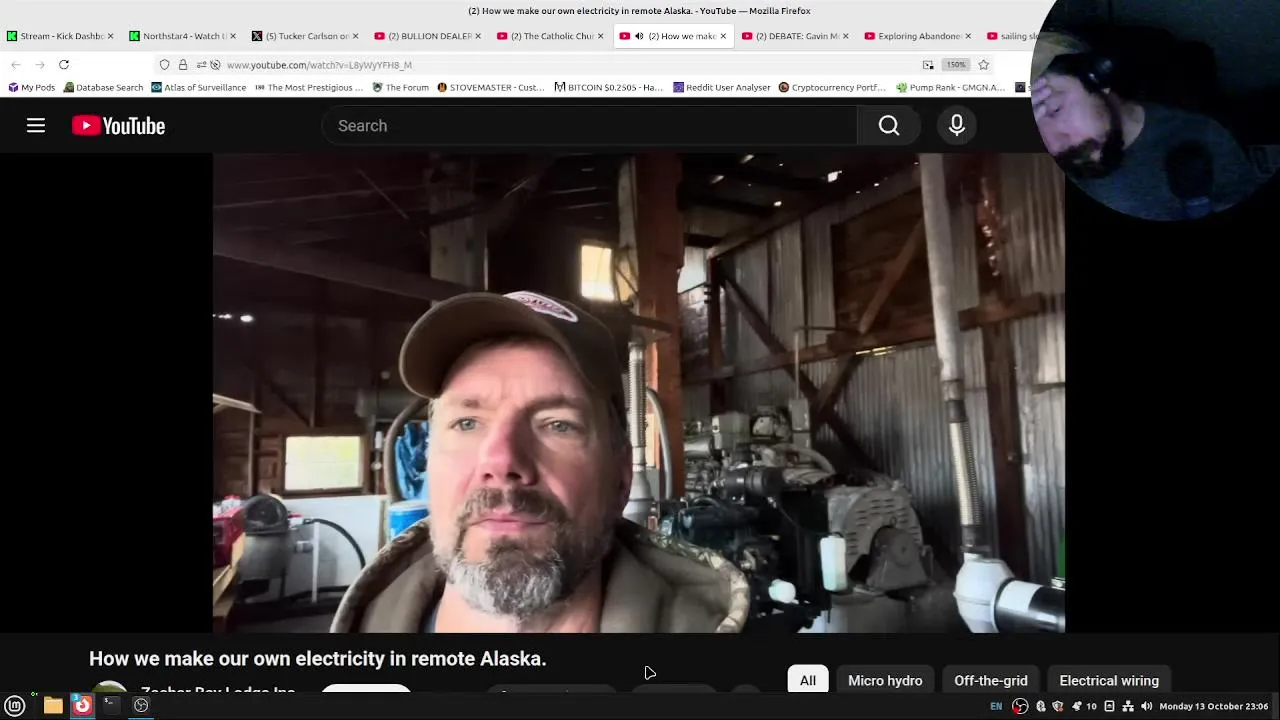This screenshot has width=1280, height=720.
Task: Open the Linux Mint start menu
Action: (x=15, y=706)
